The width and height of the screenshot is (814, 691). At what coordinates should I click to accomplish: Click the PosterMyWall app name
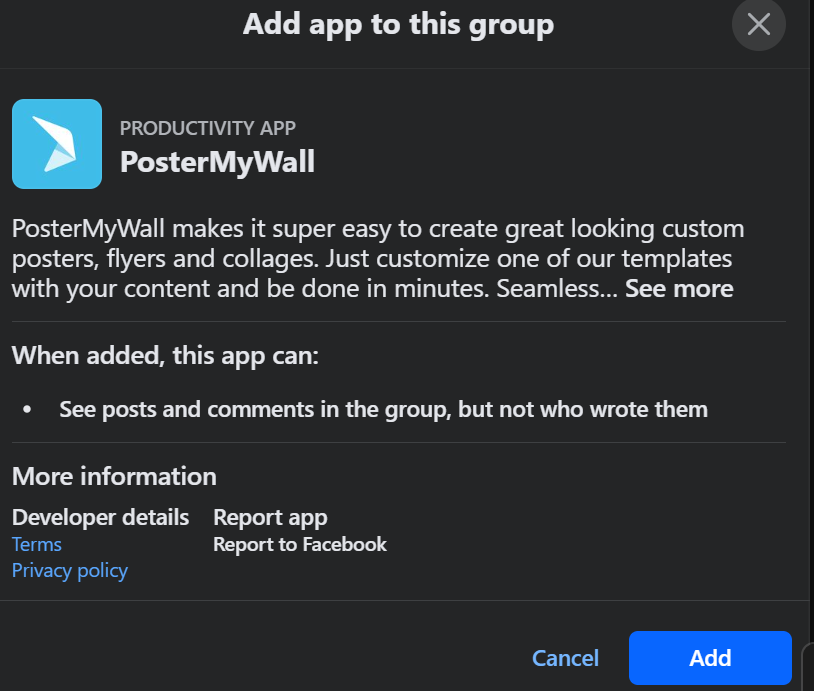[218, 161]
